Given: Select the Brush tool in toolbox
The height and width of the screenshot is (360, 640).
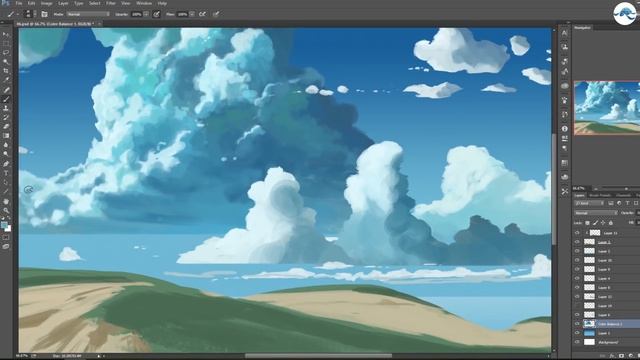Looking at the screenshot, I should (6, 99).
